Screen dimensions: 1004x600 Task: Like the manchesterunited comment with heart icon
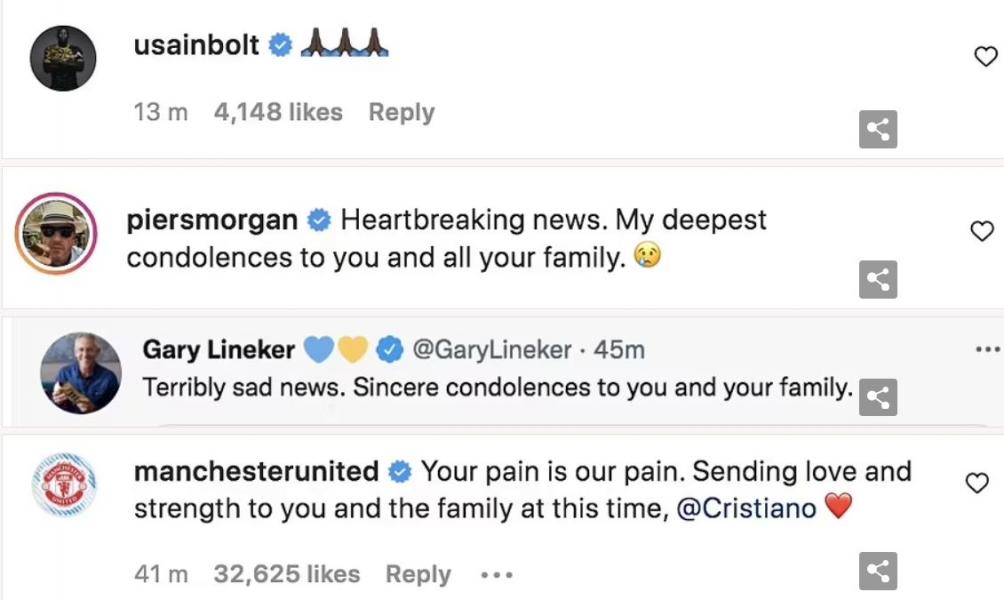point(976,484)
